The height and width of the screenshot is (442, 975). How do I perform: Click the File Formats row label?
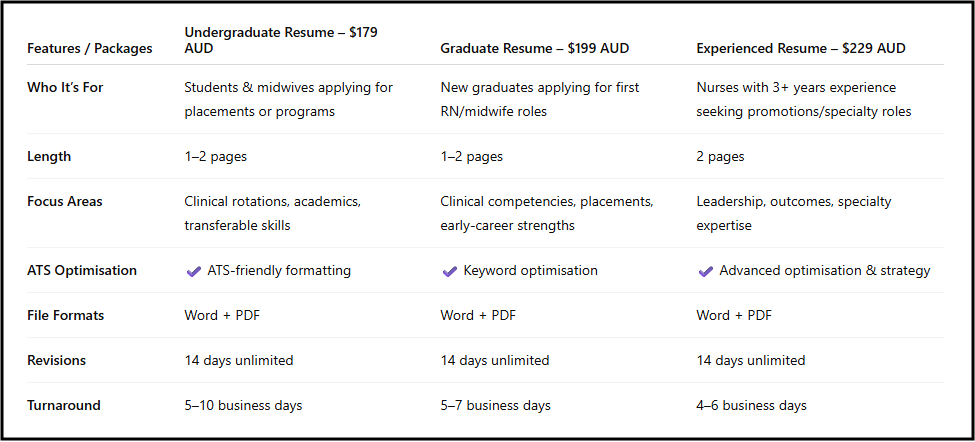pos(66,316)
